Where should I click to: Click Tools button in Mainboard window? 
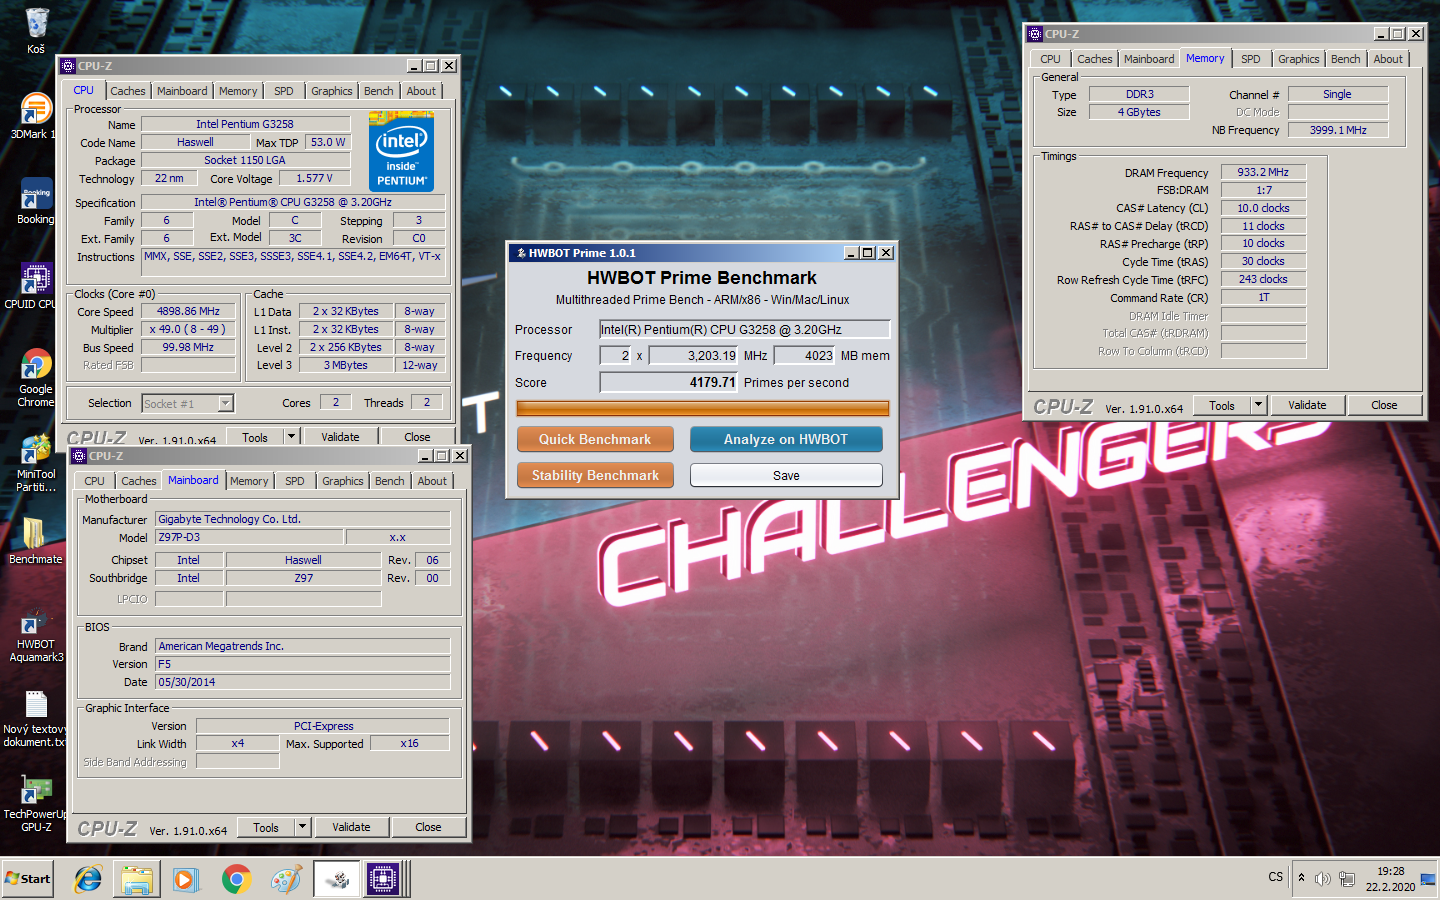point(266,827)
